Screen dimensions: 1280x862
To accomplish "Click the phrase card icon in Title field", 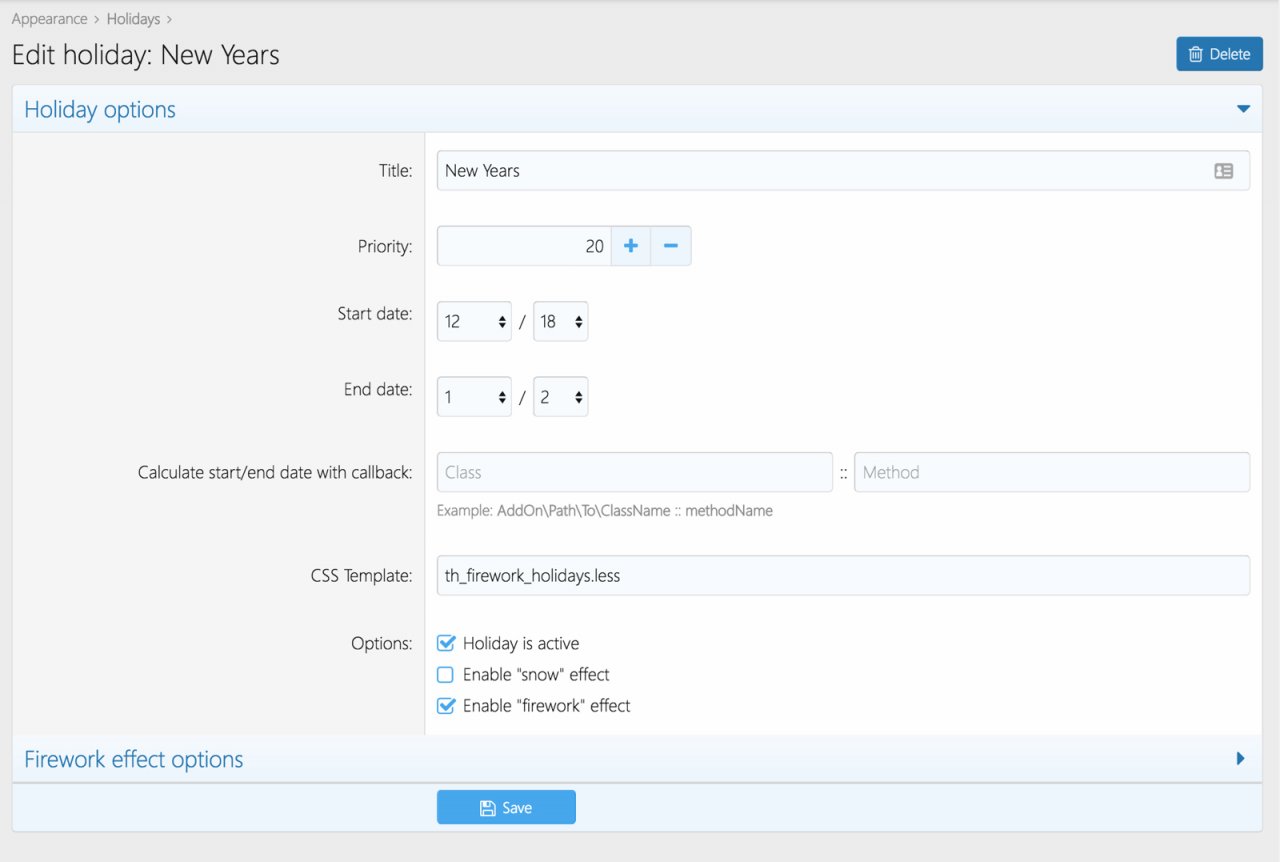I will (x=1223, y=171).
